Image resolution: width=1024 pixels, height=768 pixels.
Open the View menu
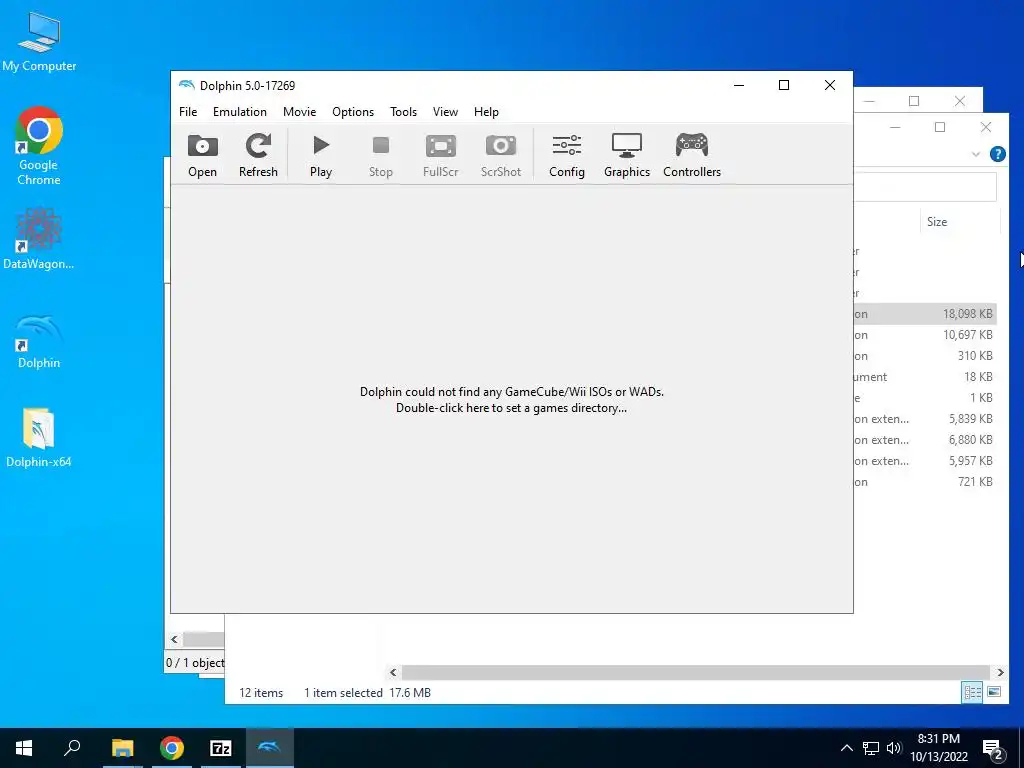click(x=445, y=112)
